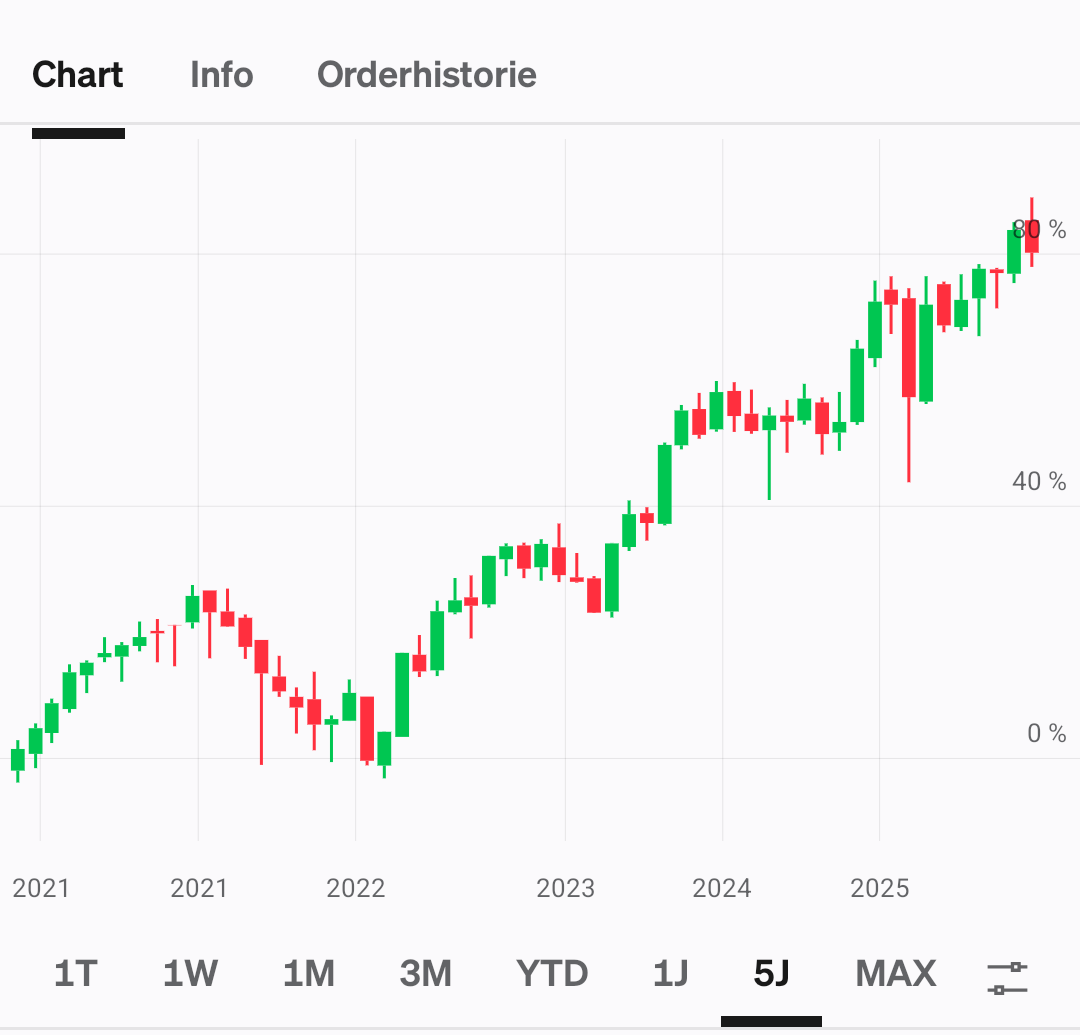Switch to the Info tab
Screen dimensions: 1080x1035
[x=221, y=75]
